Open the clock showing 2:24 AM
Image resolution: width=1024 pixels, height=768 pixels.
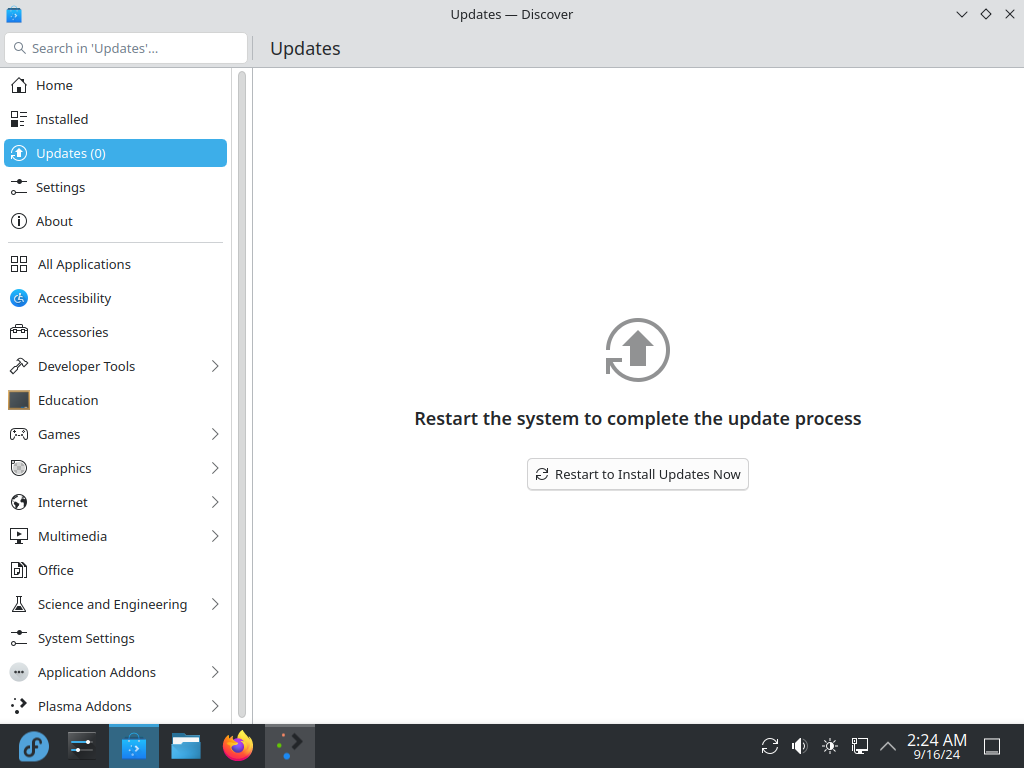coord(936,746)
